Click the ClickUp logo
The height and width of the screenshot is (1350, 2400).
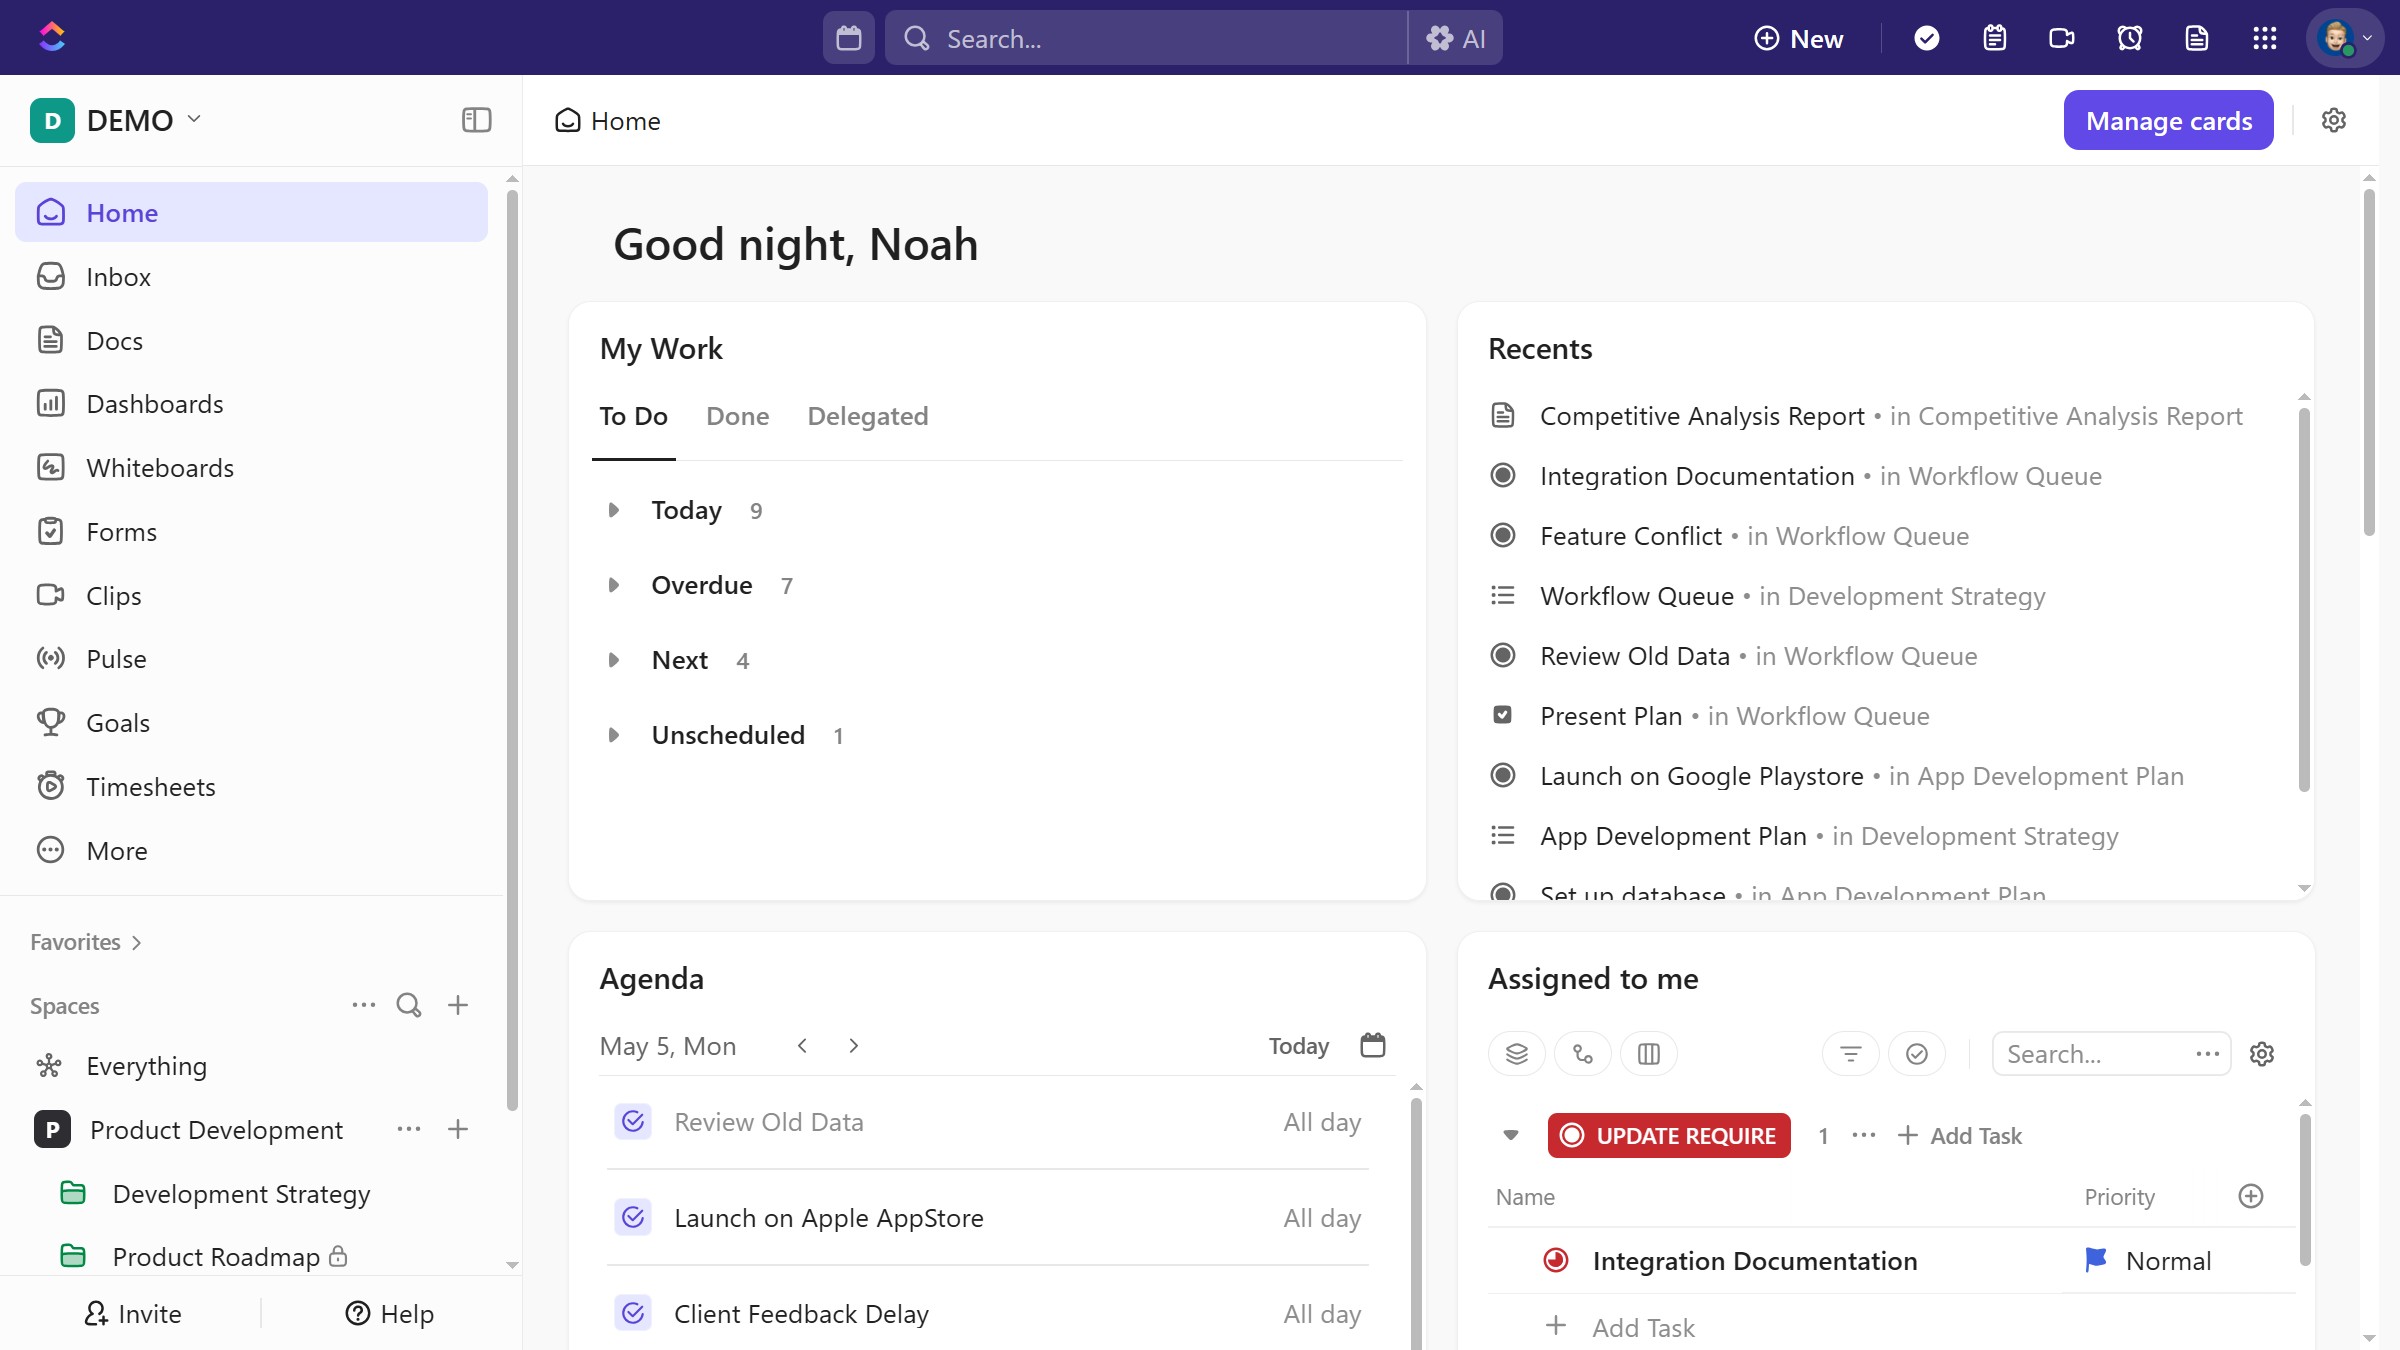click(52, 38)
